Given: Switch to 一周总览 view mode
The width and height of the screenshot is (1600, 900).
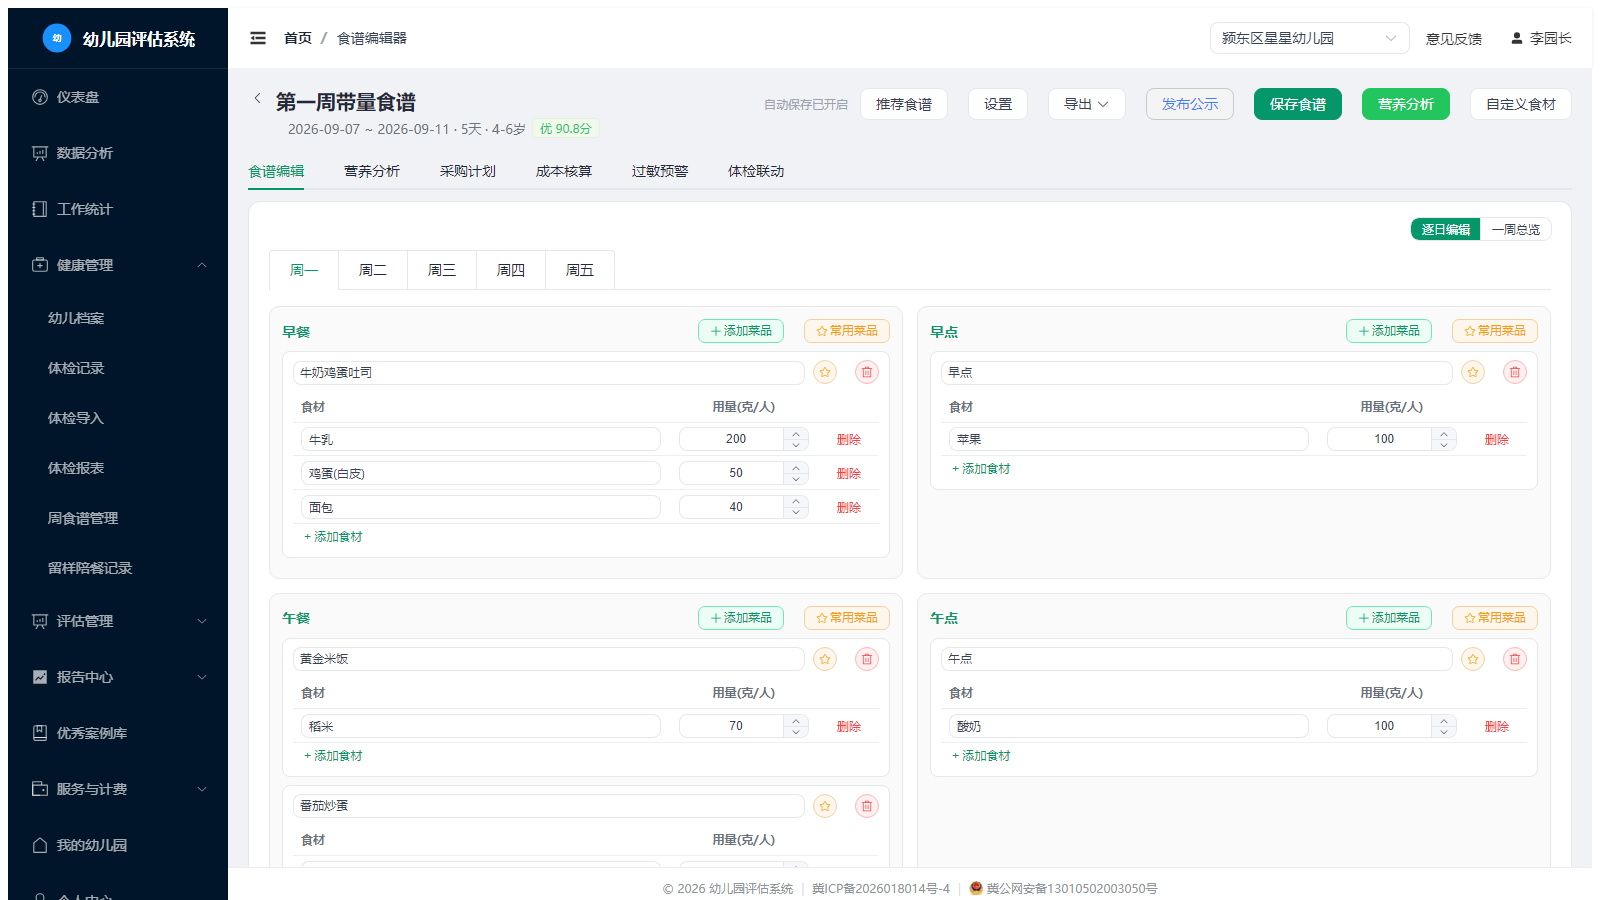Looking at the screenshot, I should 1516,229.
